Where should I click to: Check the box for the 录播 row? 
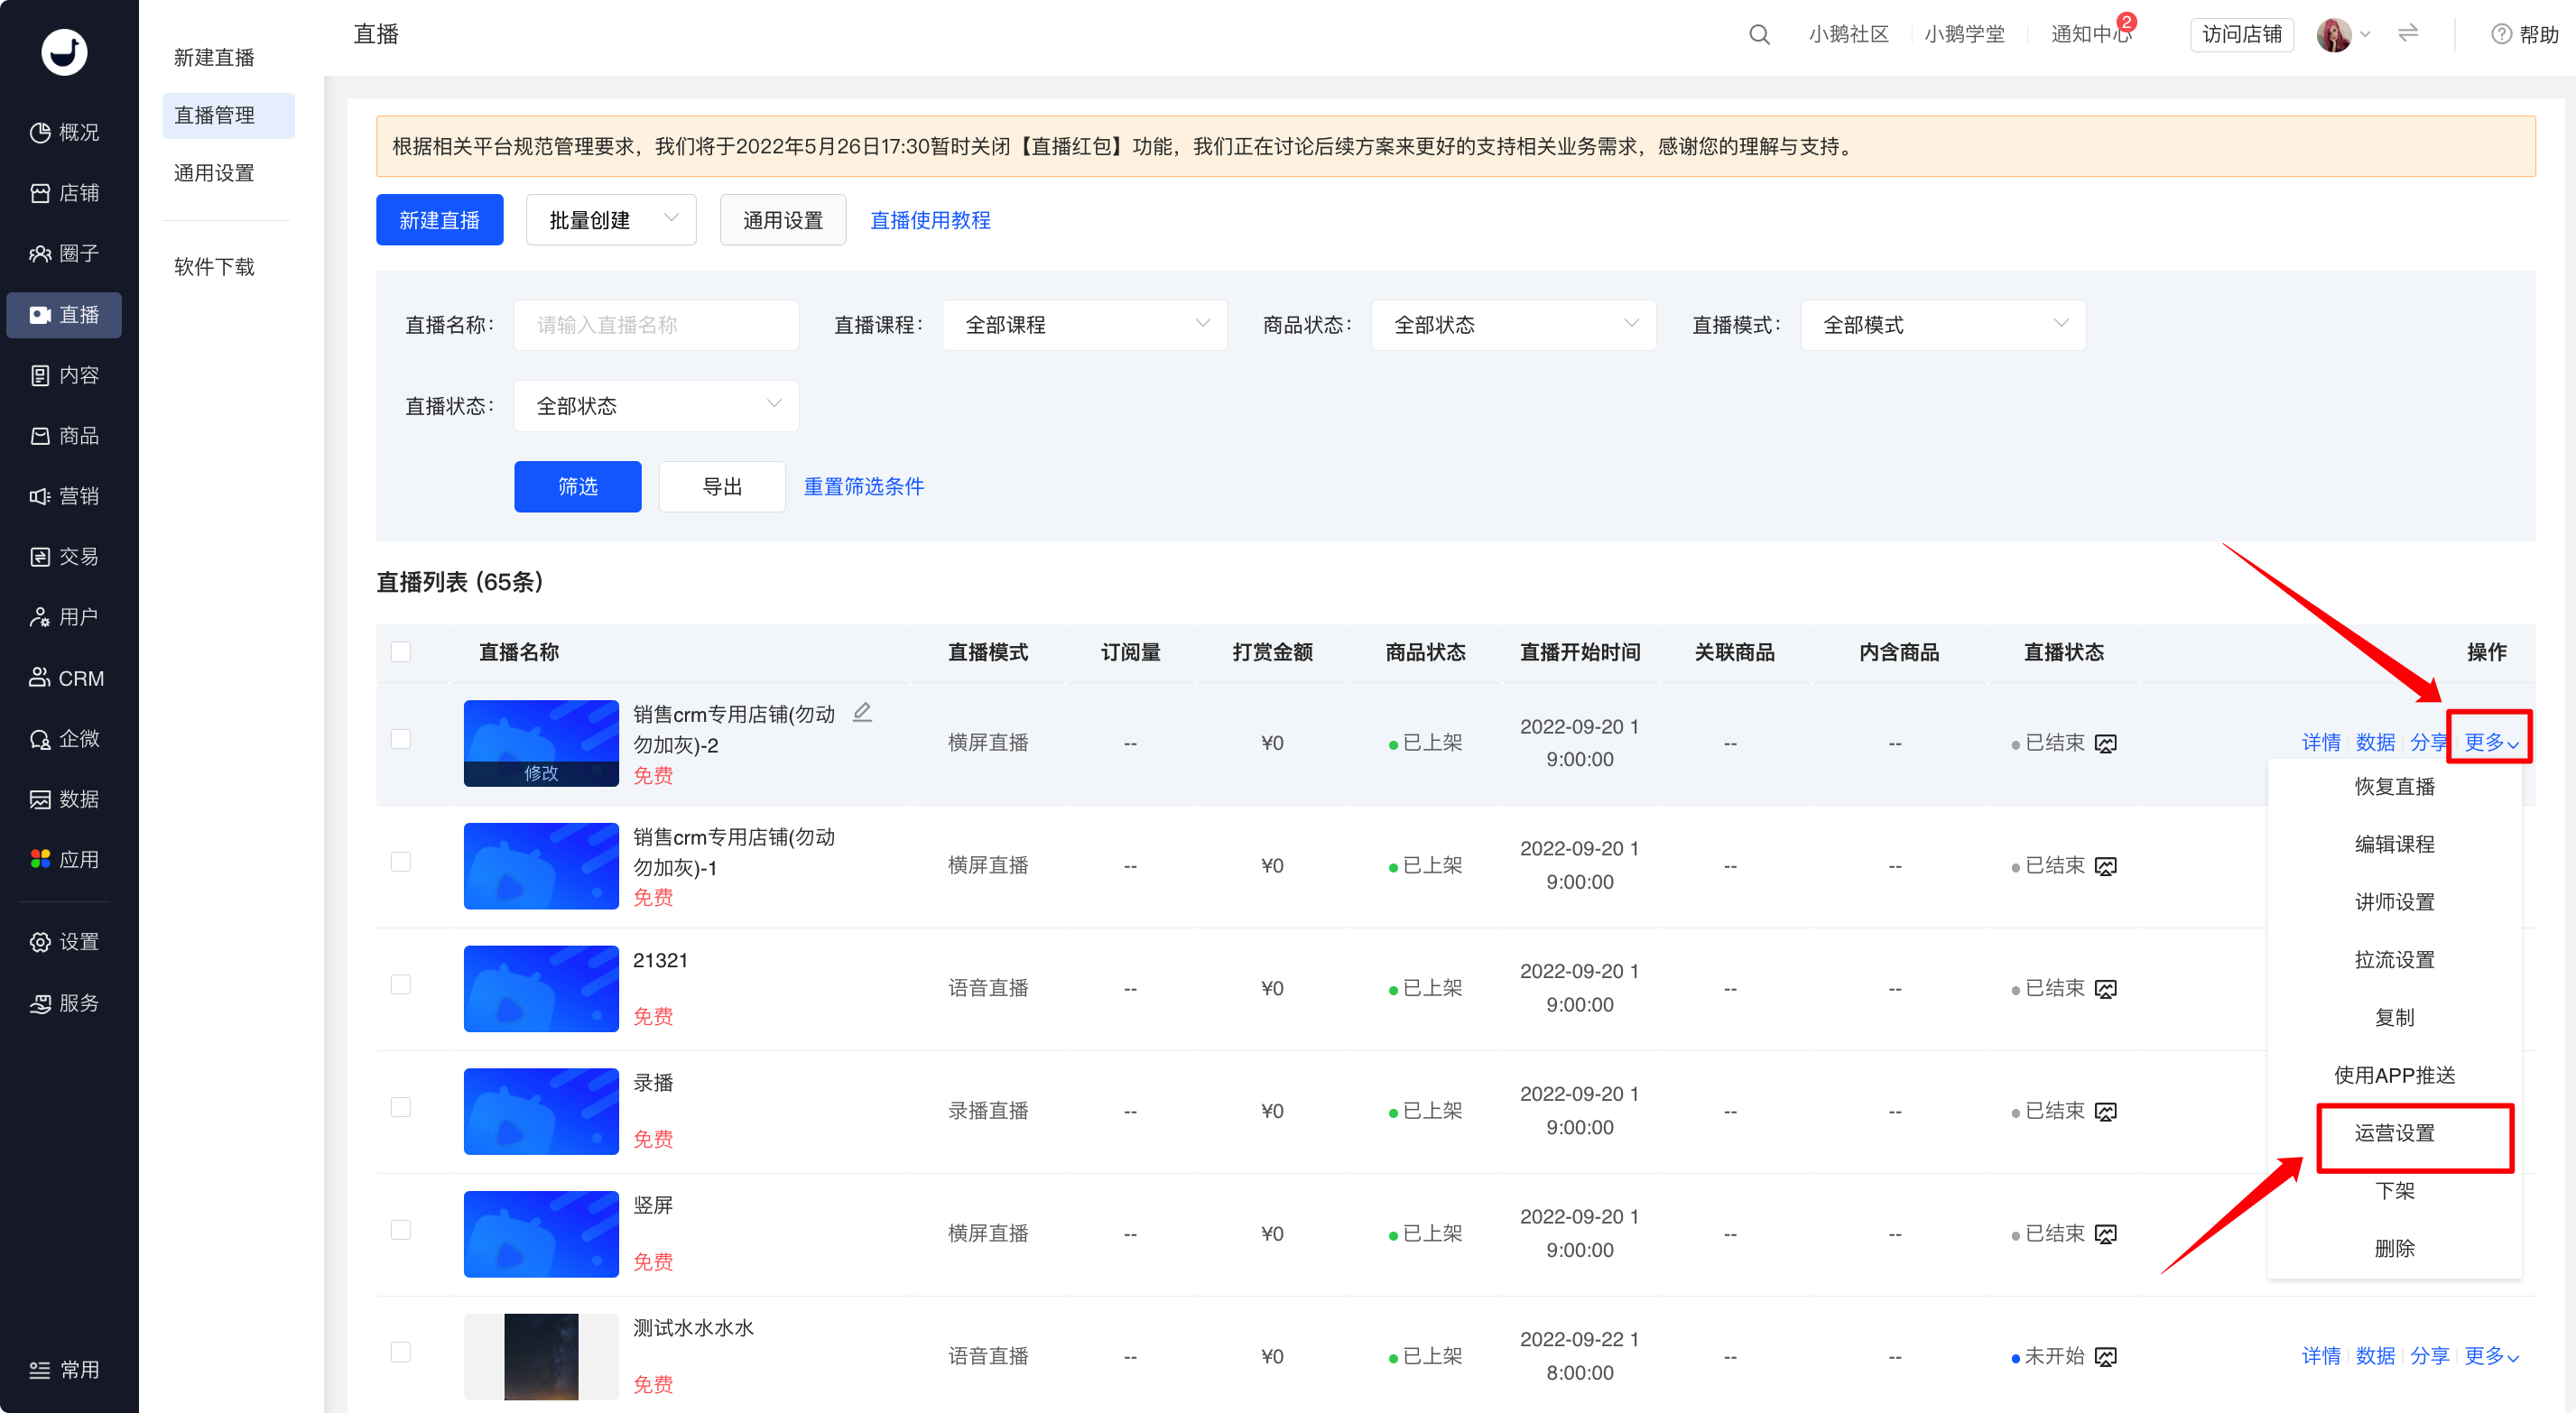tap(401, 1107)
